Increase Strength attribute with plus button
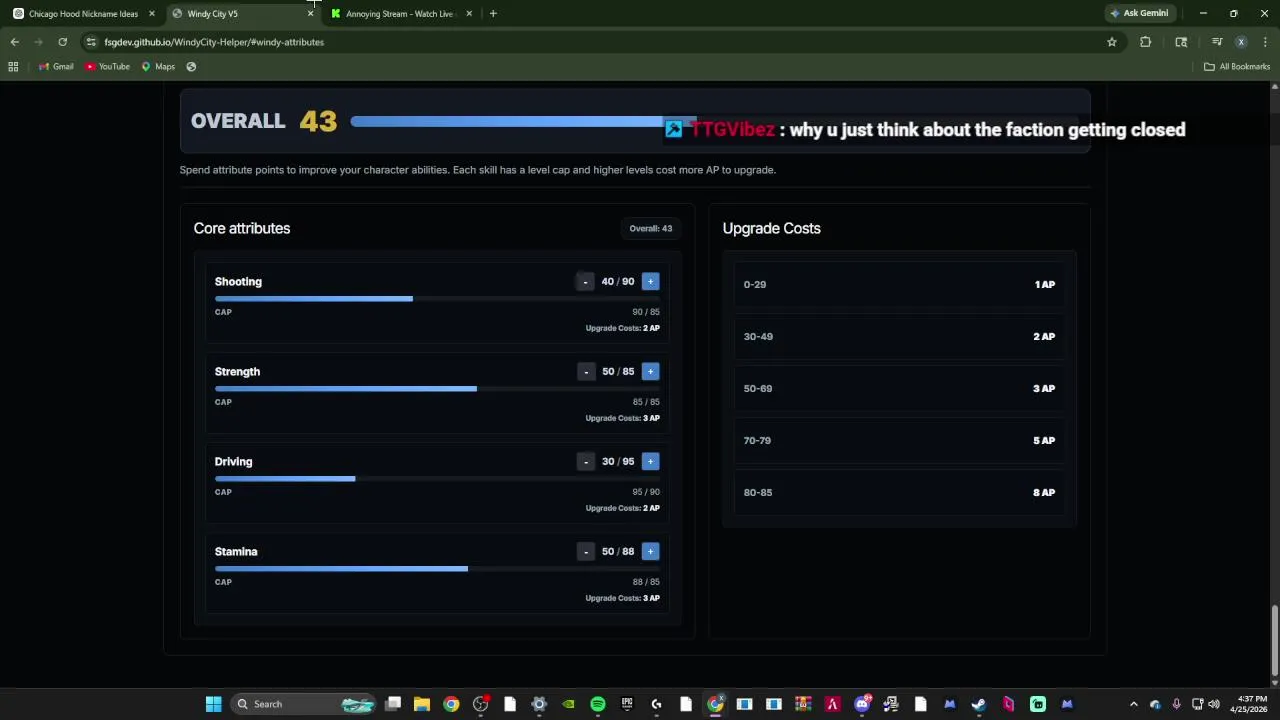1280x720 pixels. point(650,372)
